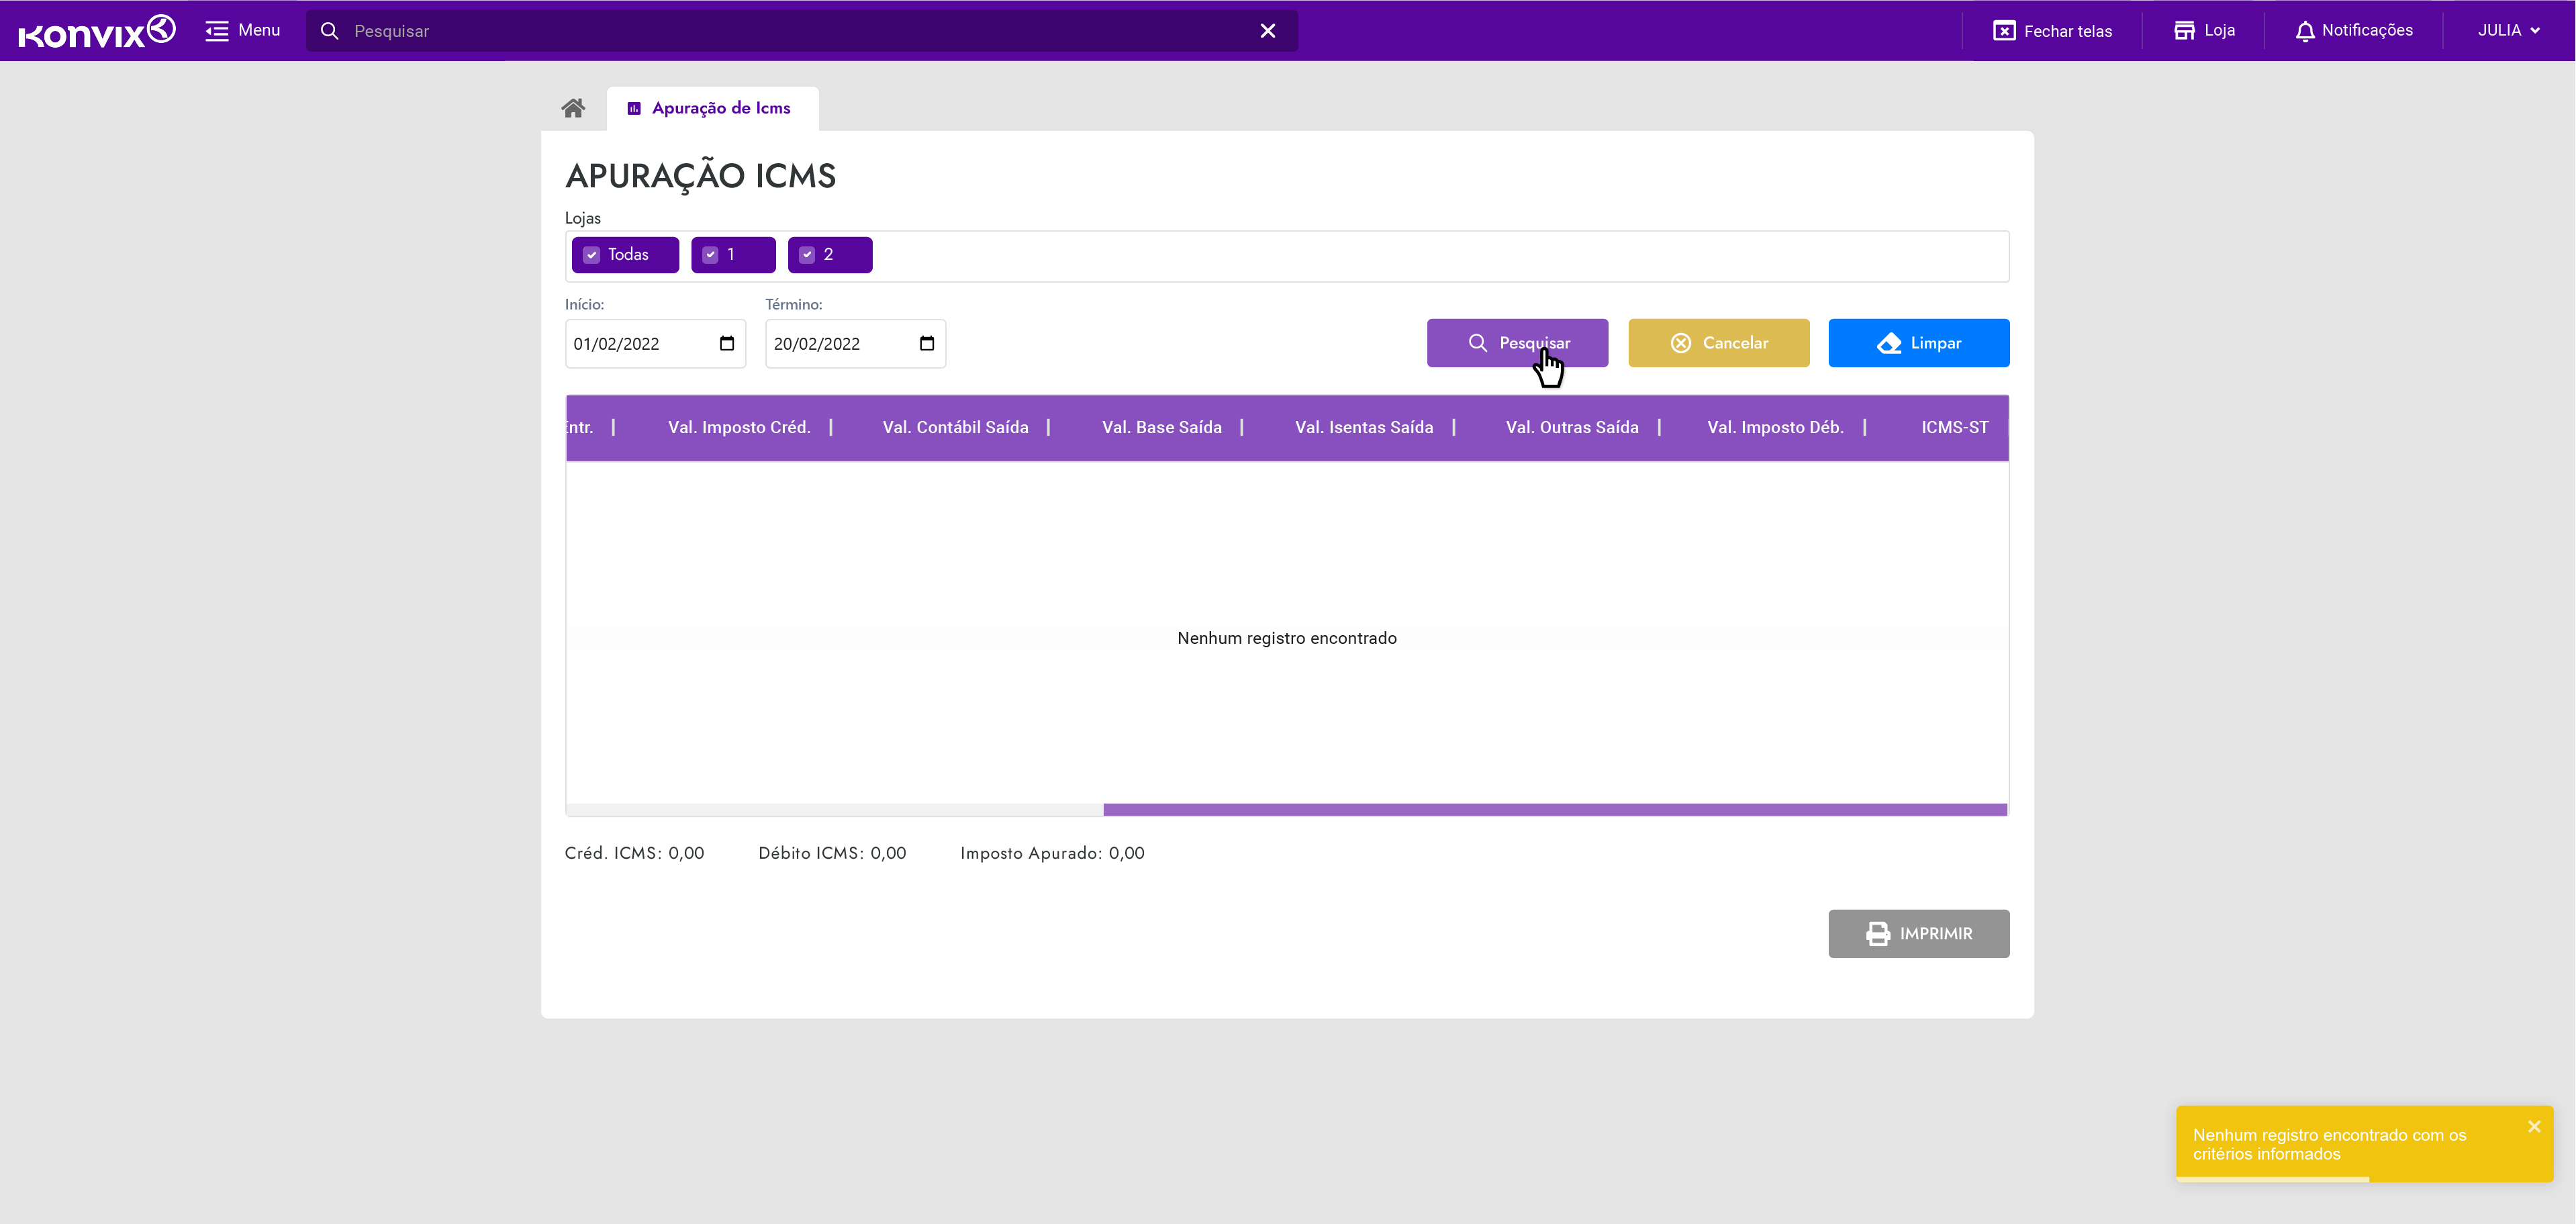Click the IMPRIMIR print button

point(1918,933)
